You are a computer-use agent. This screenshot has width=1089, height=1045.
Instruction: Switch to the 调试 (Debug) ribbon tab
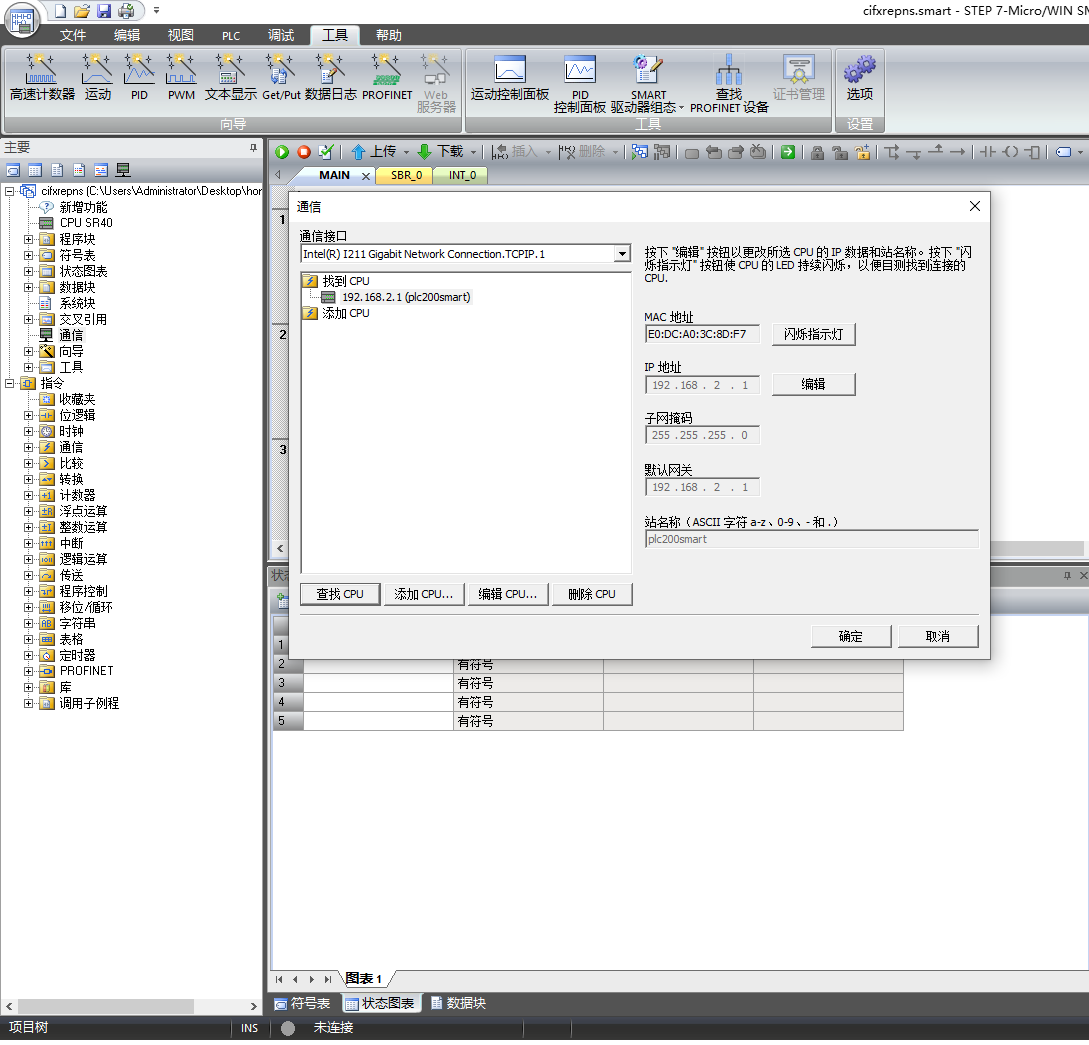[x=281, y=35]
